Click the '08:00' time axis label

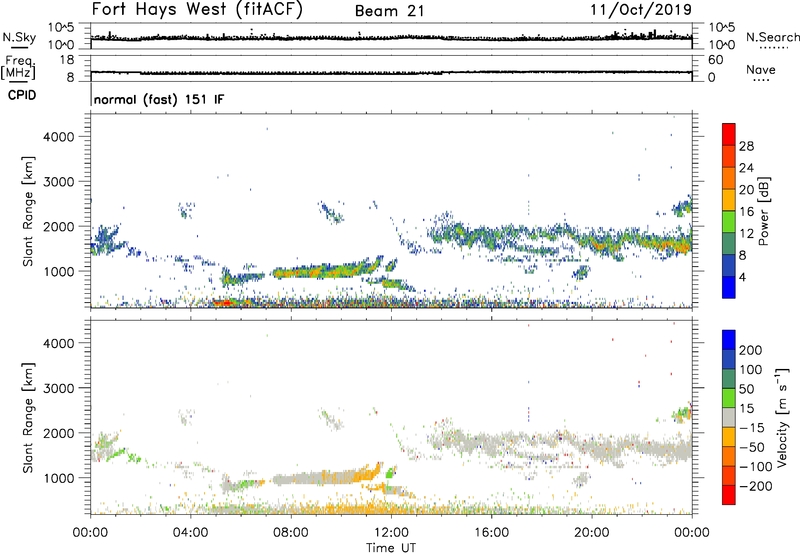[291, 533]
